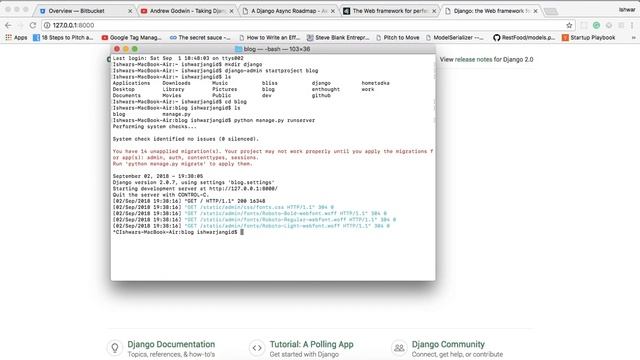Open the Django Documentation link
Viewport: 640px width, 360px height.
(x=171, y=344)
